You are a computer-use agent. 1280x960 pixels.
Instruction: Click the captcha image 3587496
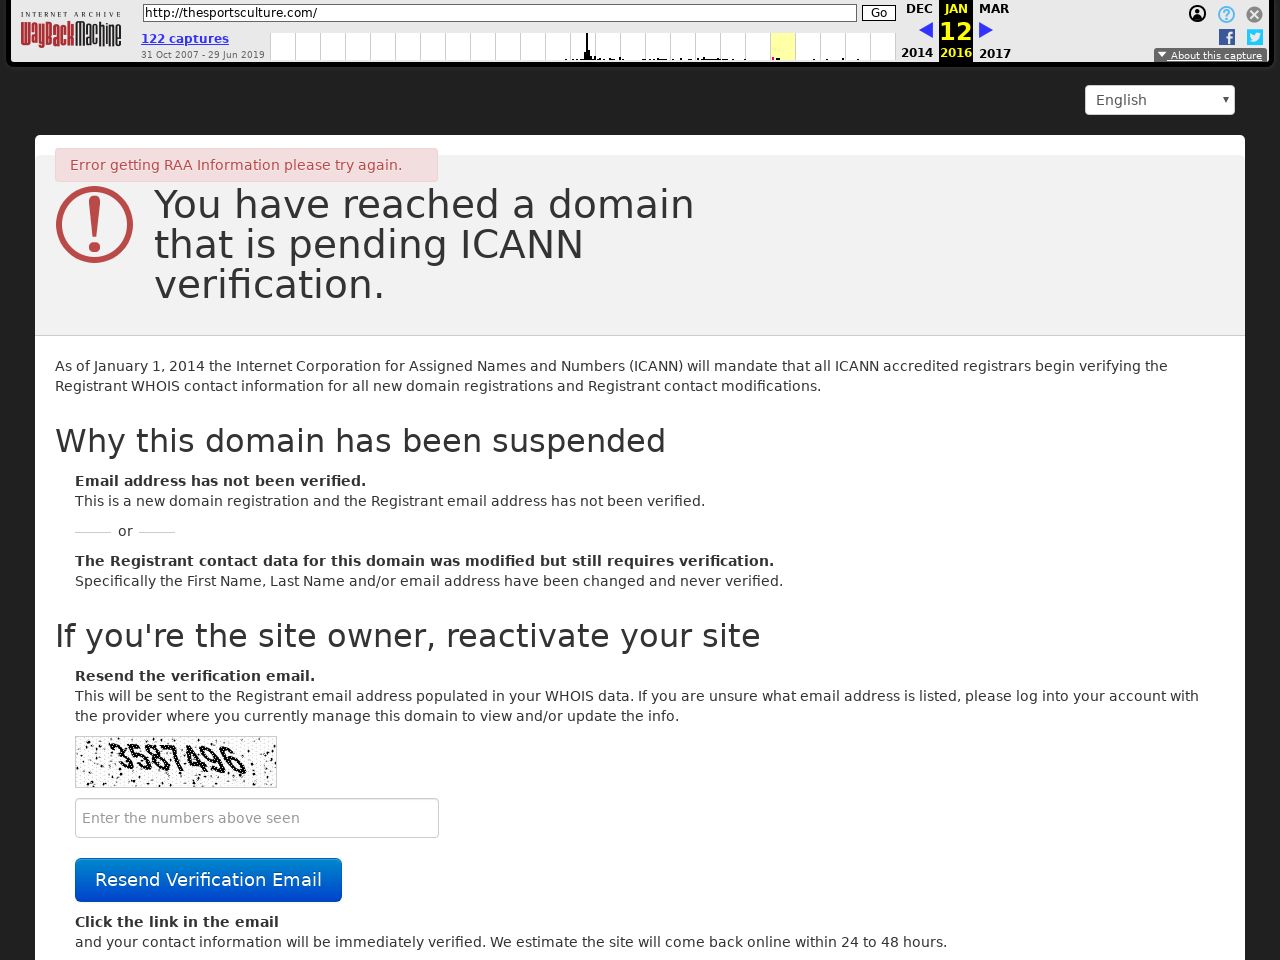(x=176, y=762)
